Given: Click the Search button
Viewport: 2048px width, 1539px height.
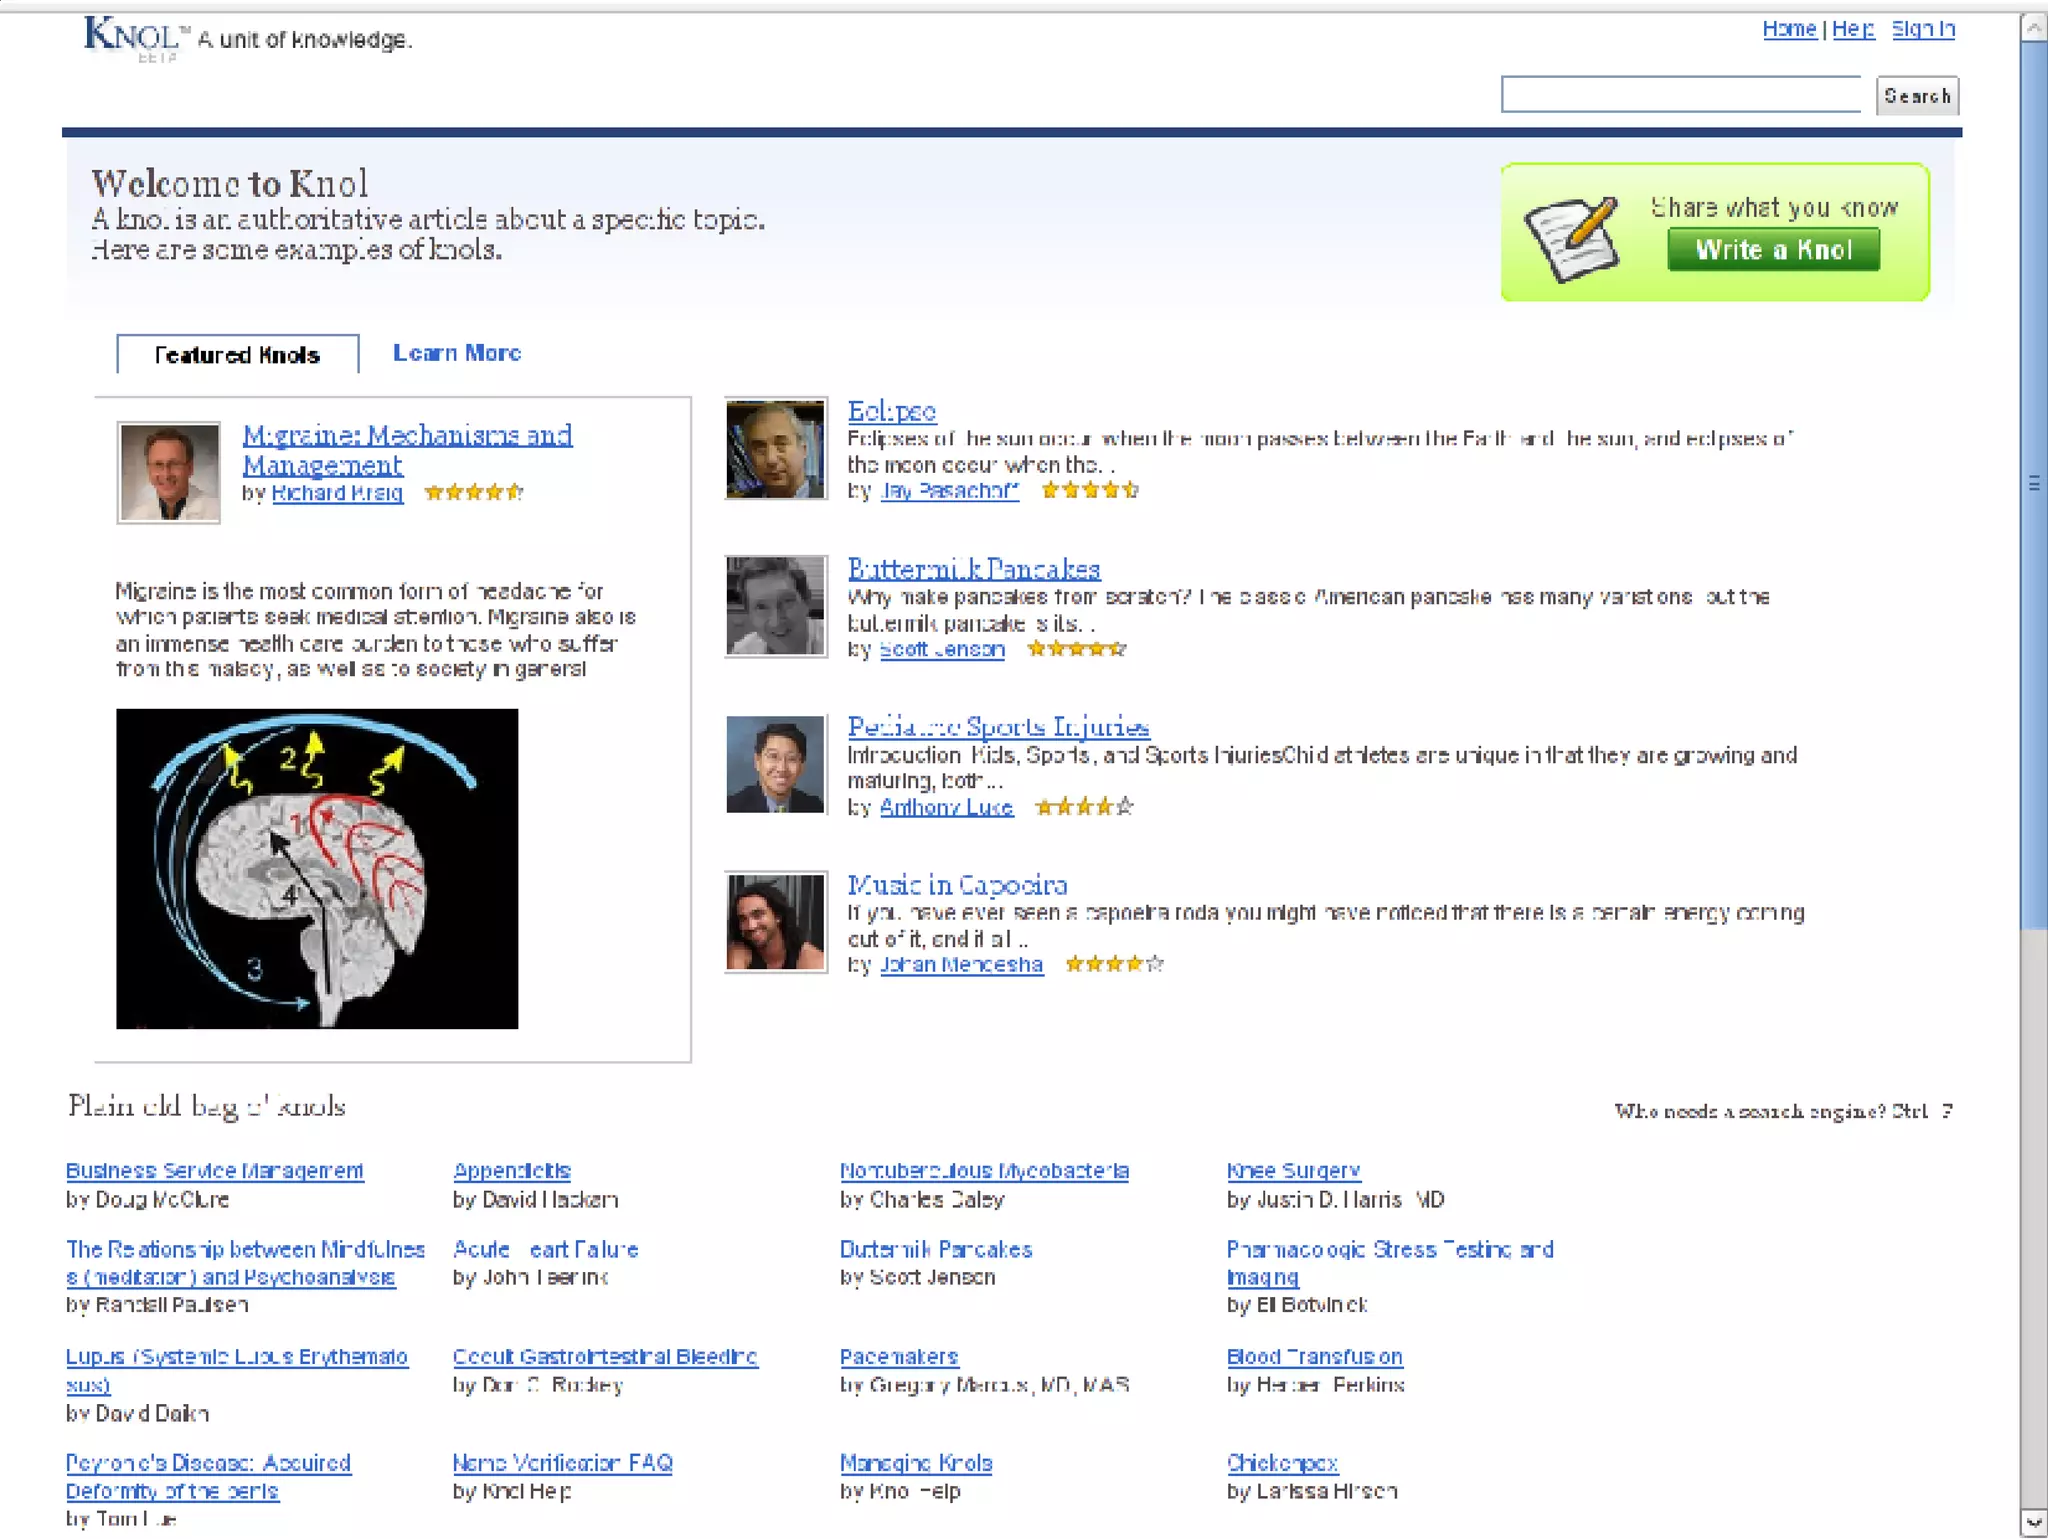Looking at the screenshot, I should (1916, 96).
